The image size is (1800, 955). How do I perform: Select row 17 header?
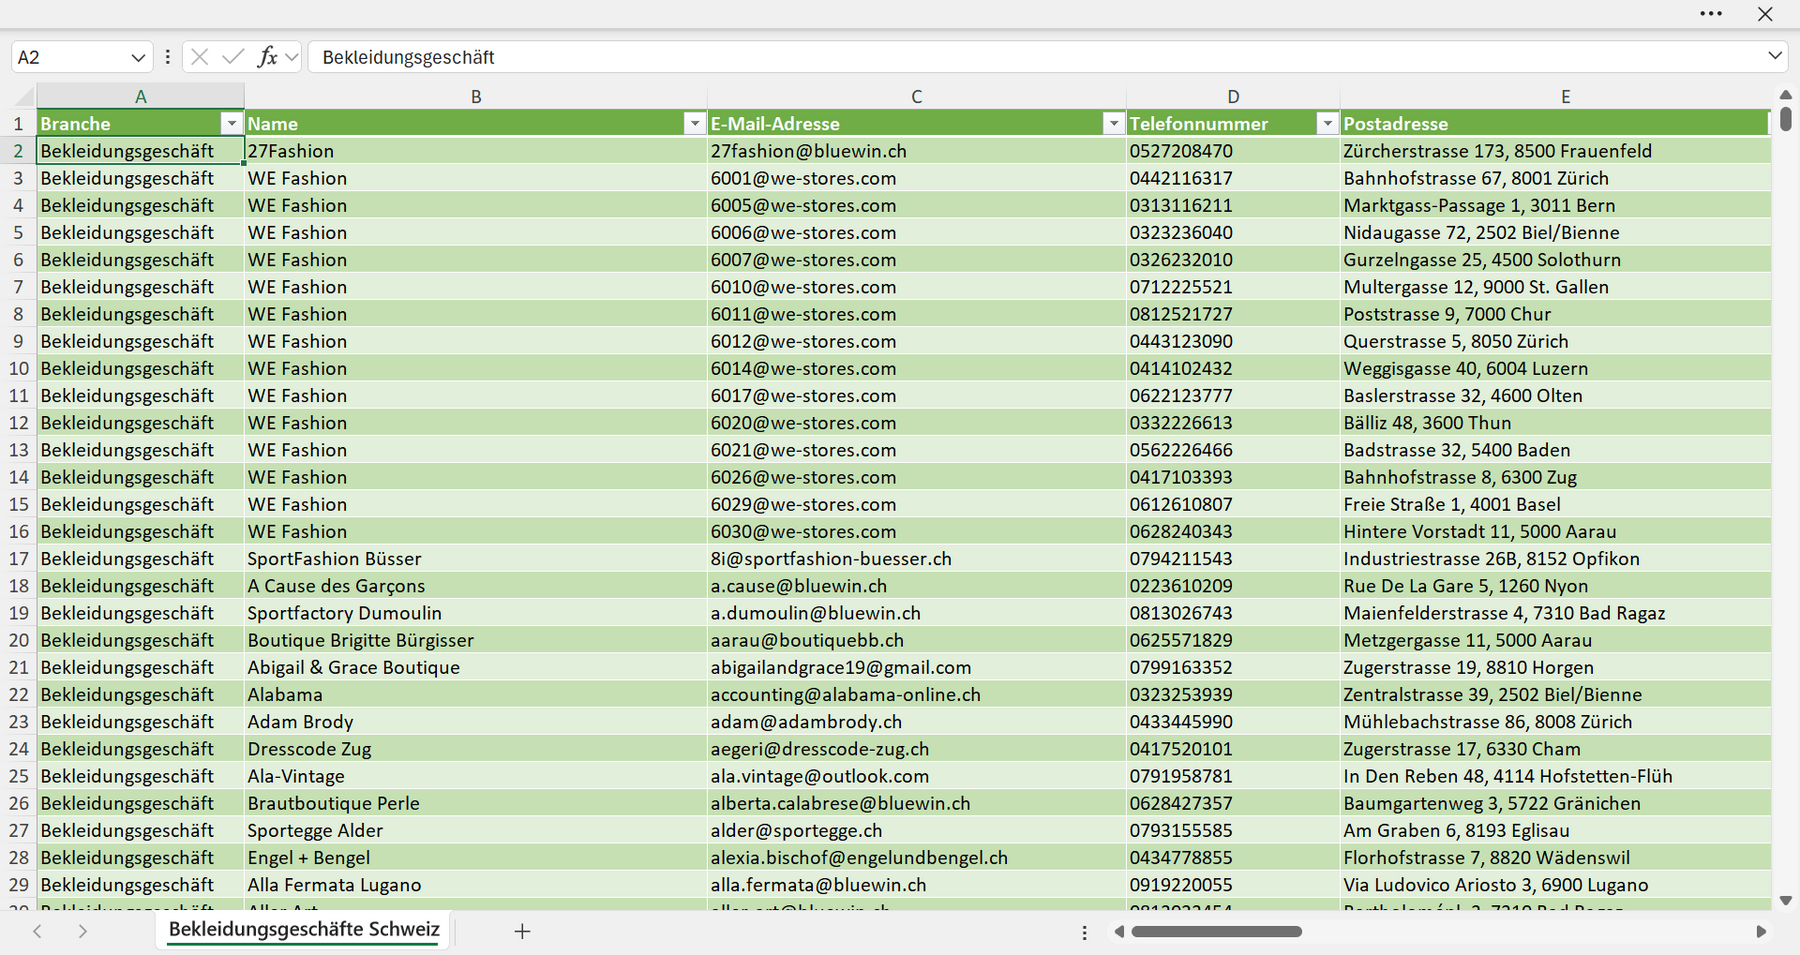point(19,559)
